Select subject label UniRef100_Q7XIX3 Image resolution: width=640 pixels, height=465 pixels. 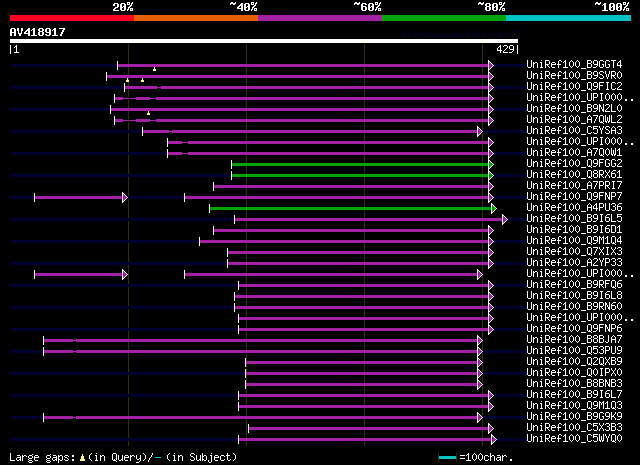click(574, 252)
